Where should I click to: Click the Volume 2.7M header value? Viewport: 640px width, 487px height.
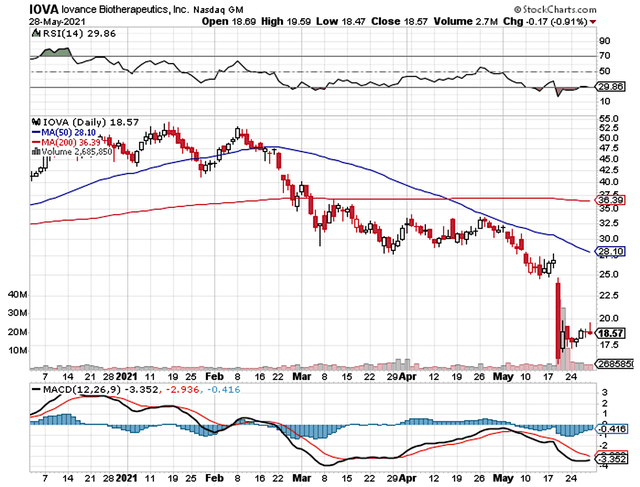click(465, 21)
